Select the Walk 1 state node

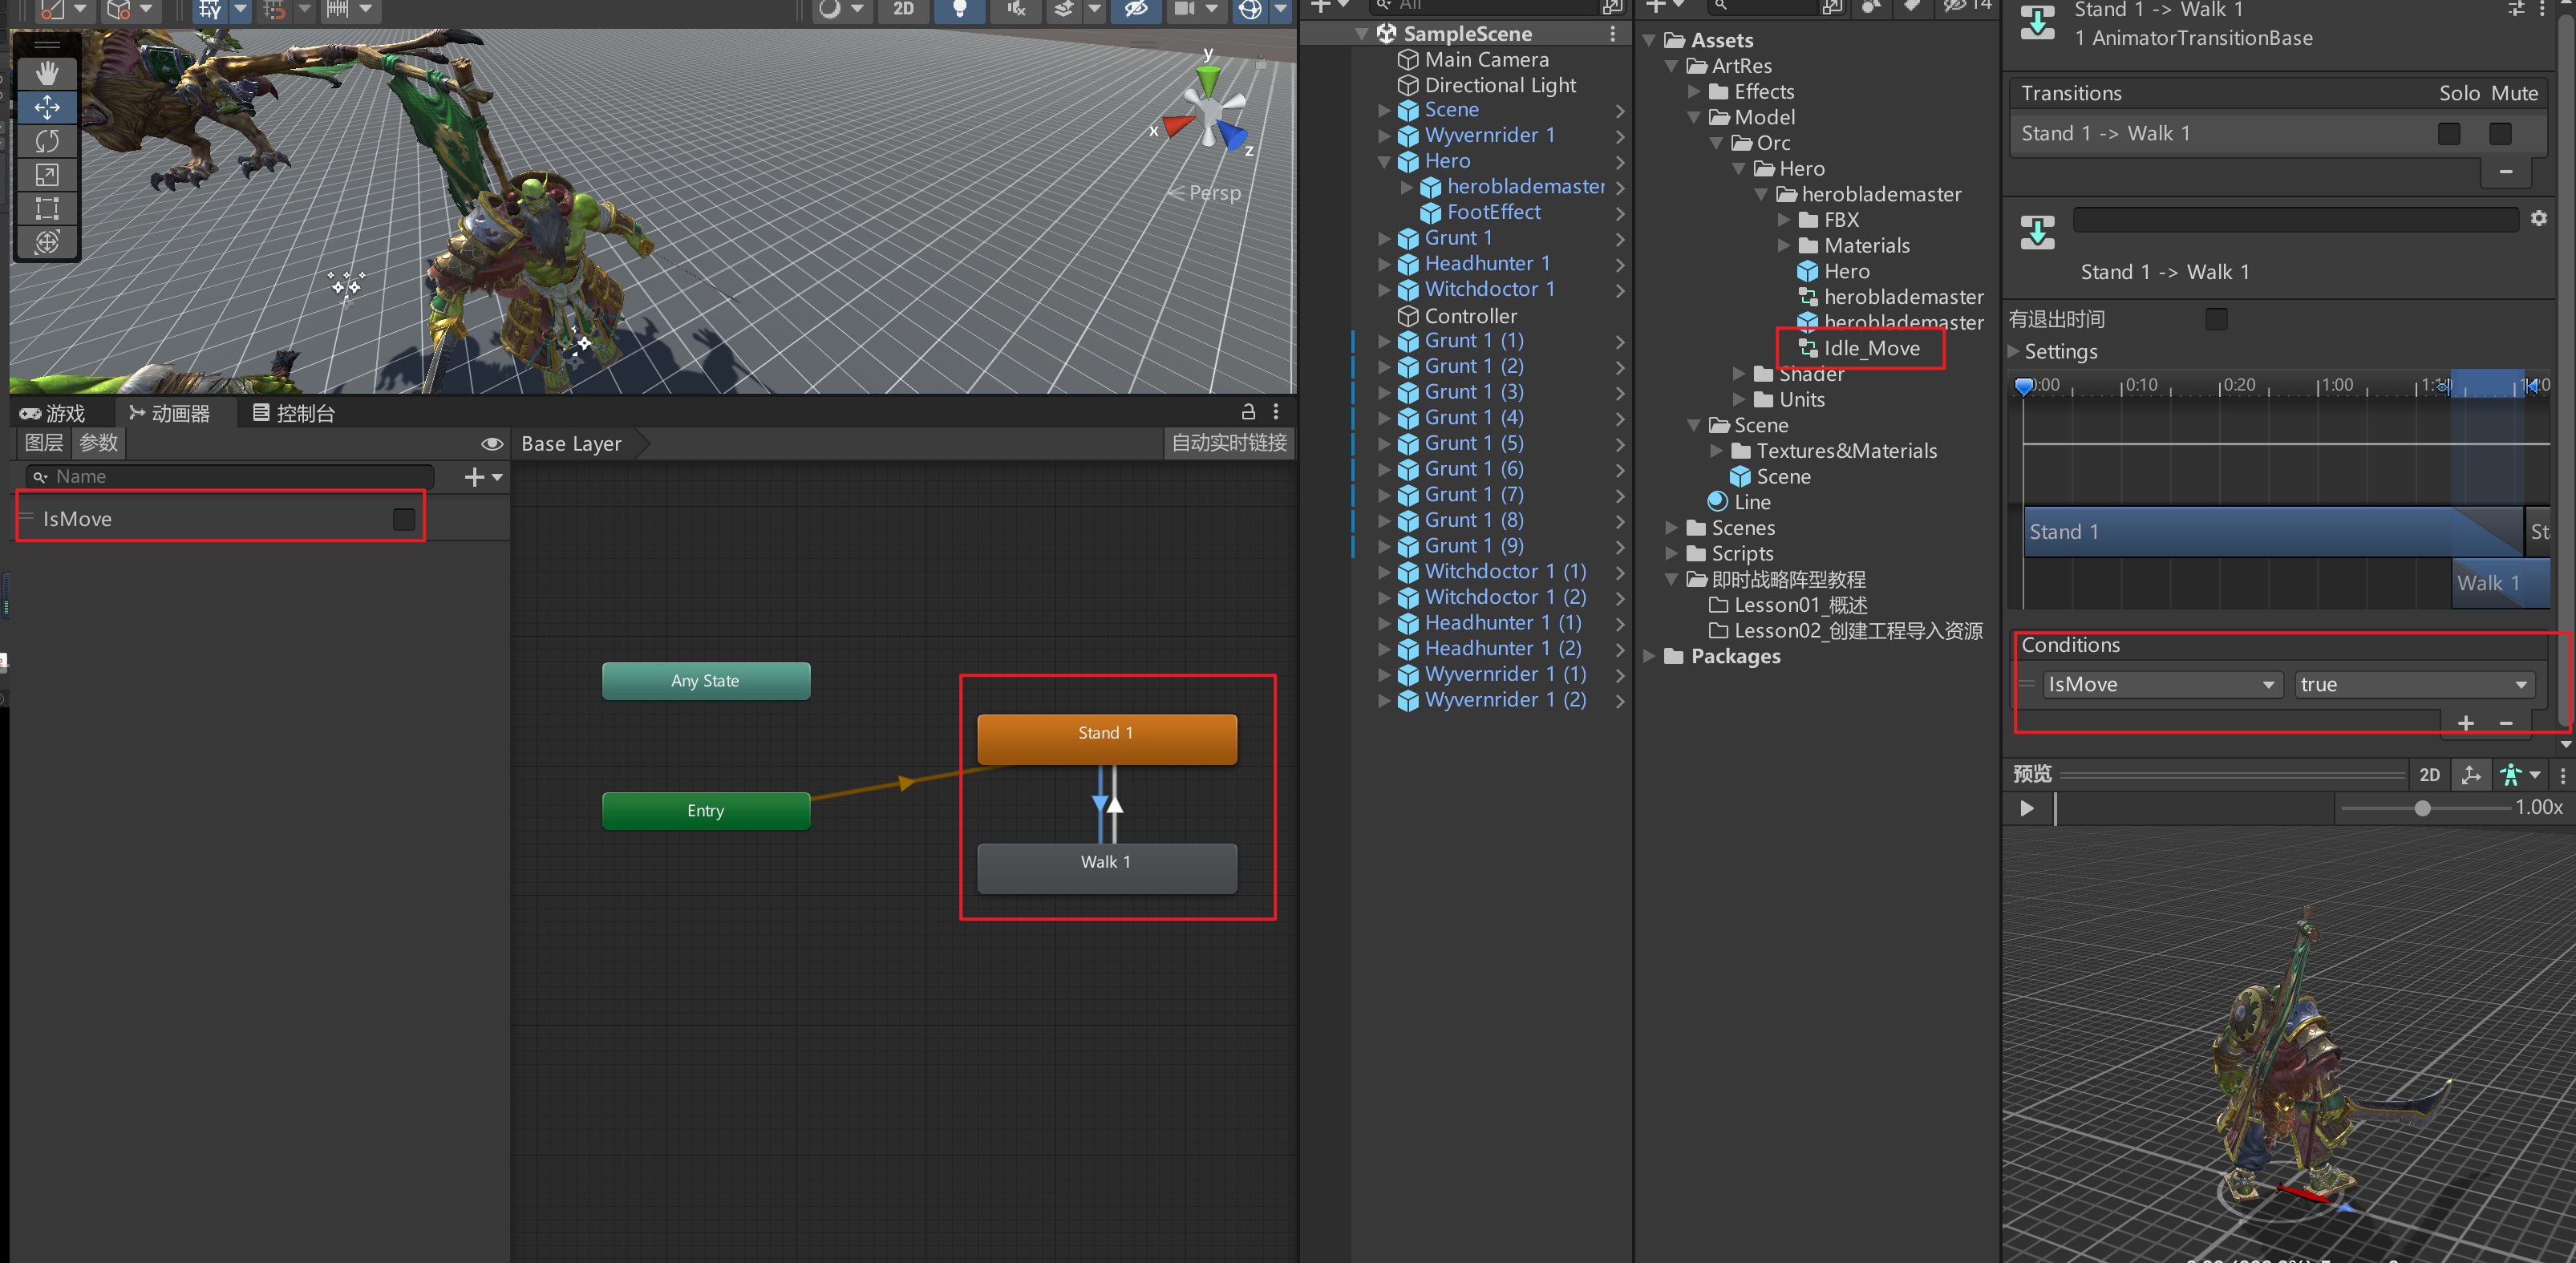click(1106, 868)
